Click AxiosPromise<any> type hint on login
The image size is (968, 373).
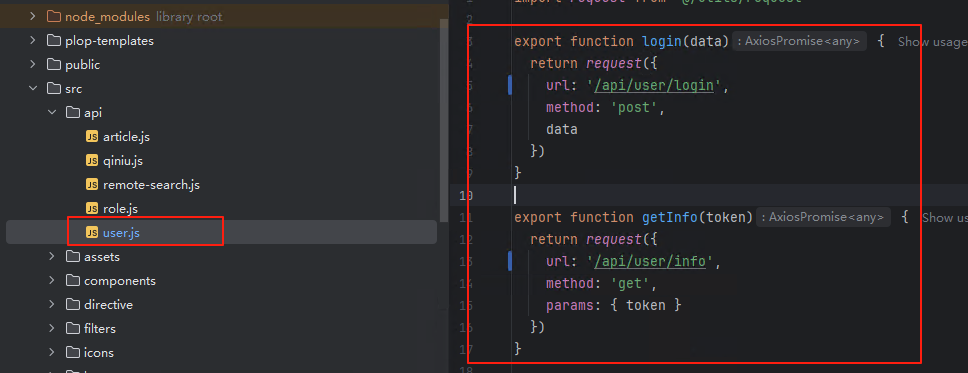coord(799,41)
